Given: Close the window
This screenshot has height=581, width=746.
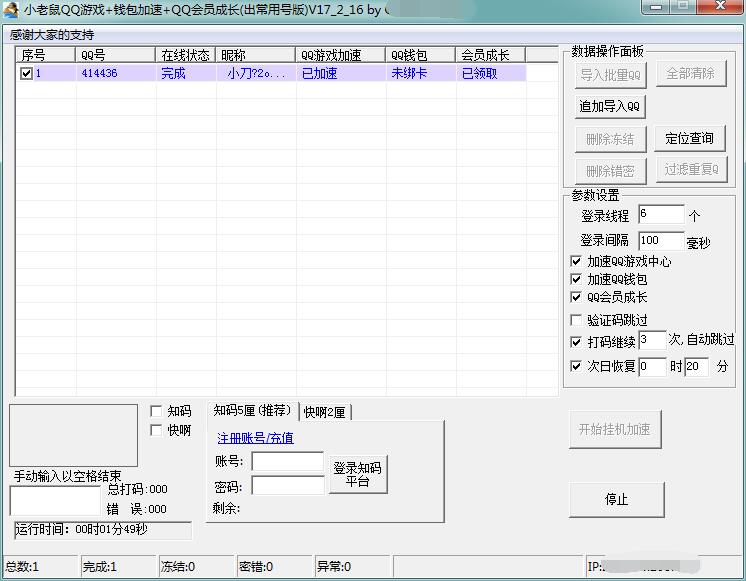Looking at the screenshot, I should pos(720,7).
